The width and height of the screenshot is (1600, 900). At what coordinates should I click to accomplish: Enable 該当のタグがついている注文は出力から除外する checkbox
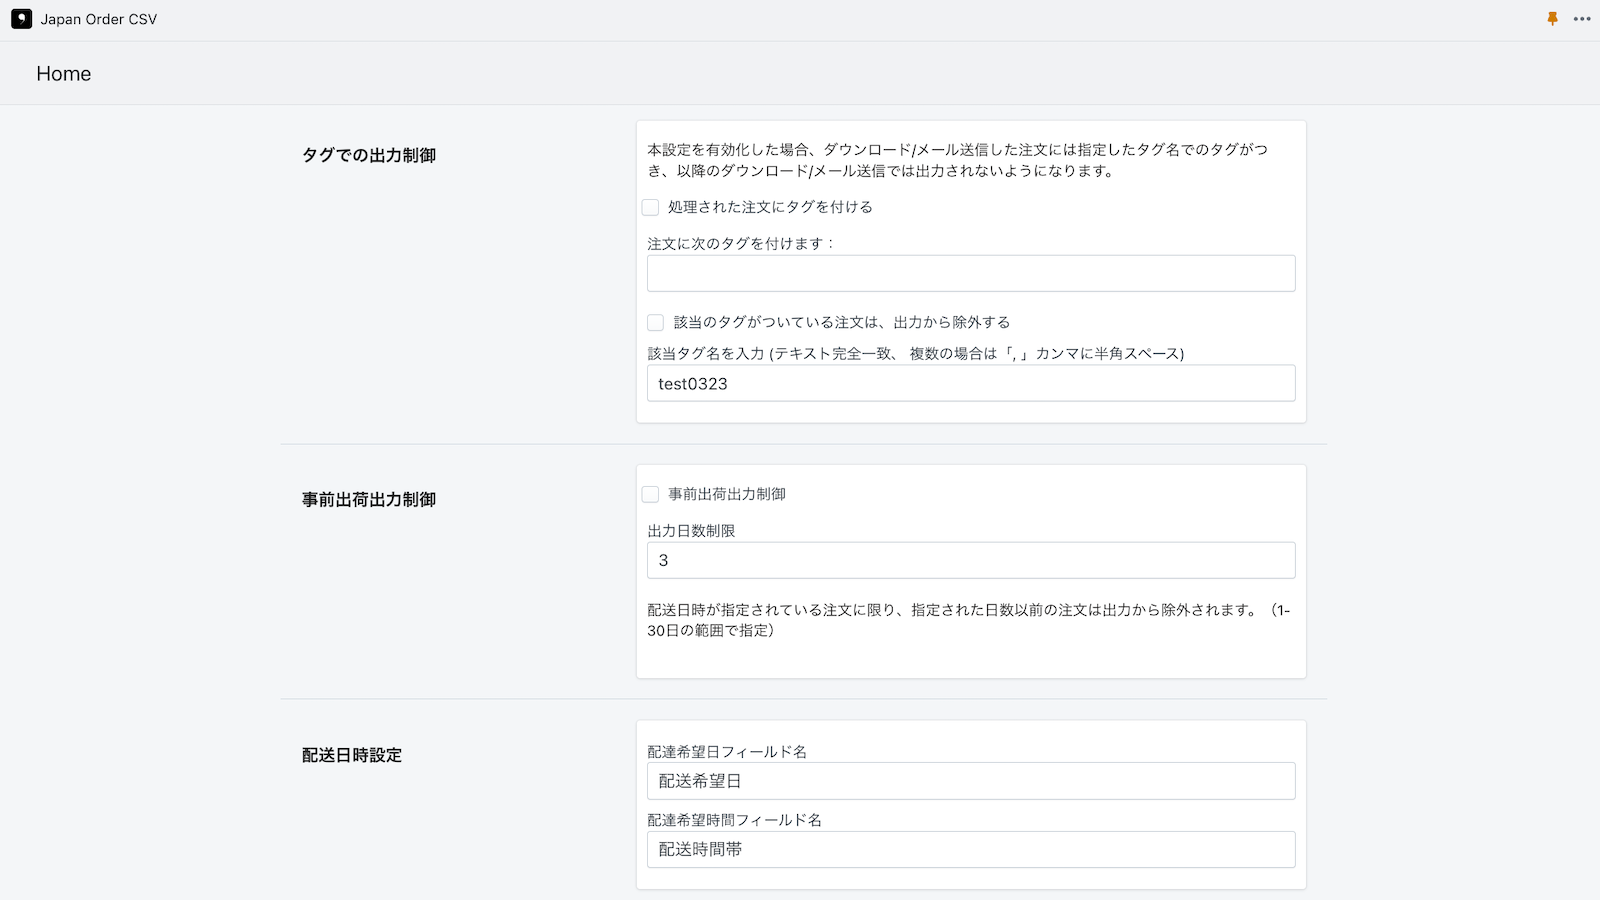click(655, 322)
